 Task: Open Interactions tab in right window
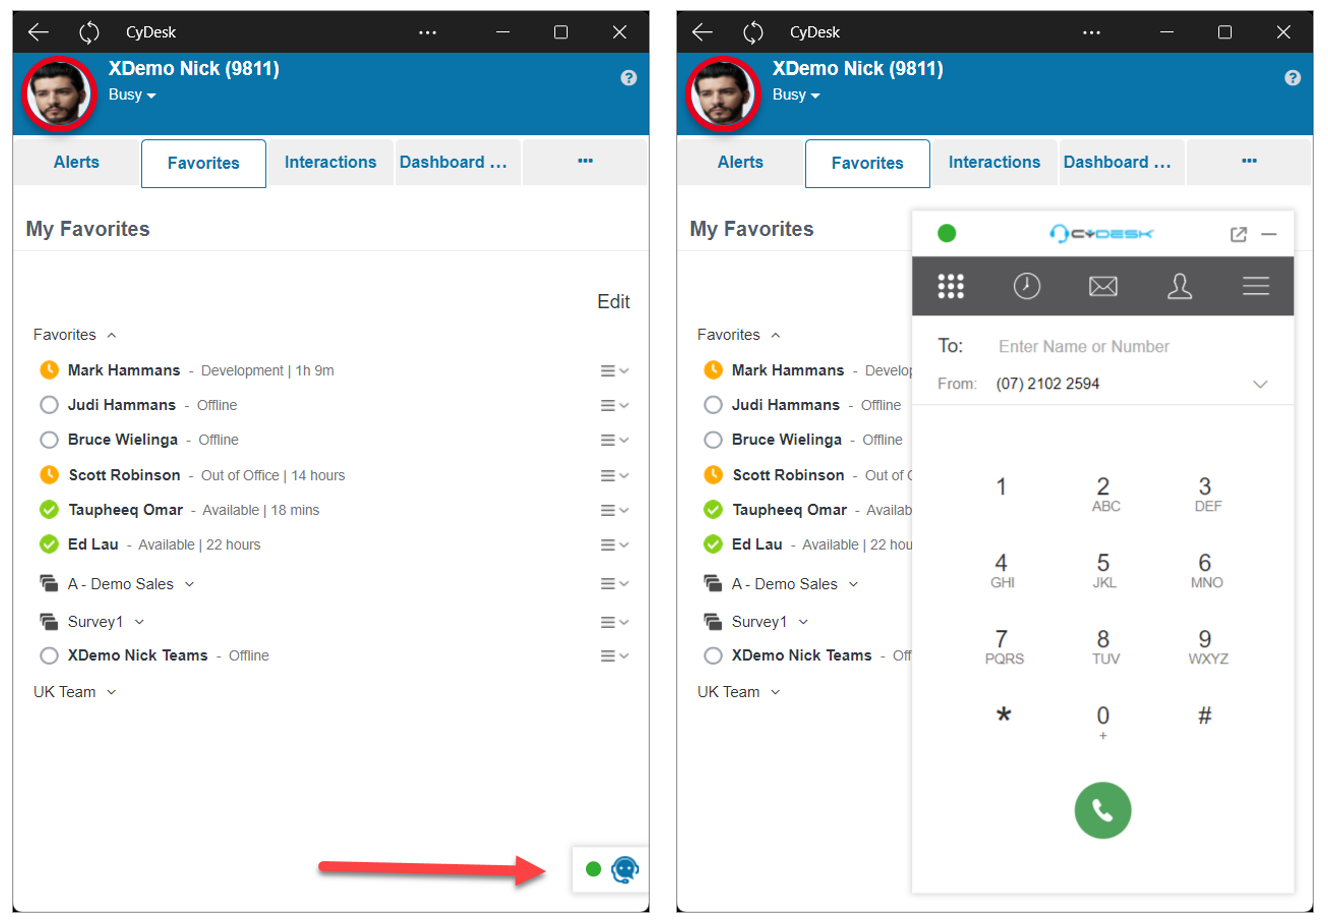(x=995, y=162)
